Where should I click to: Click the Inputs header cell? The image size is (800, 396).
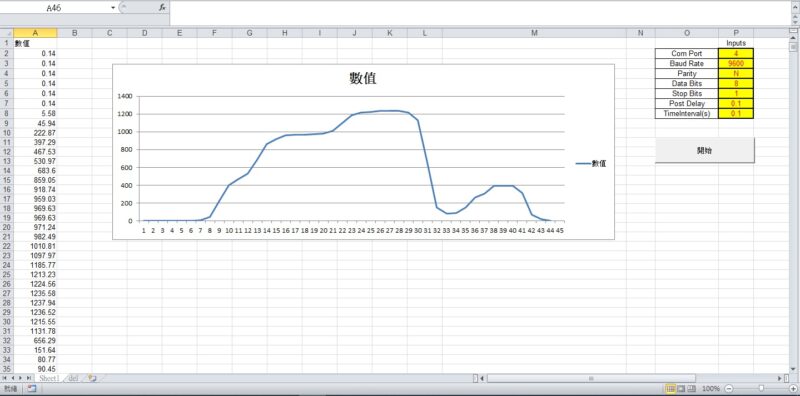[736, 43]
